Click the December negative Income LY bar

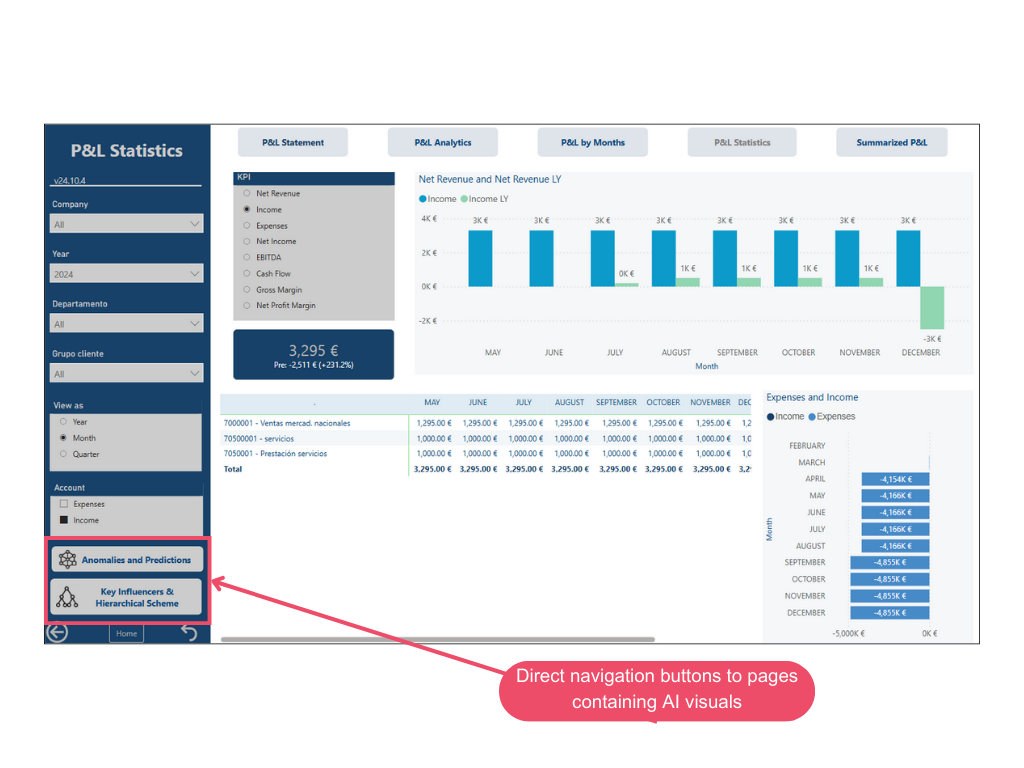point(932,308)
